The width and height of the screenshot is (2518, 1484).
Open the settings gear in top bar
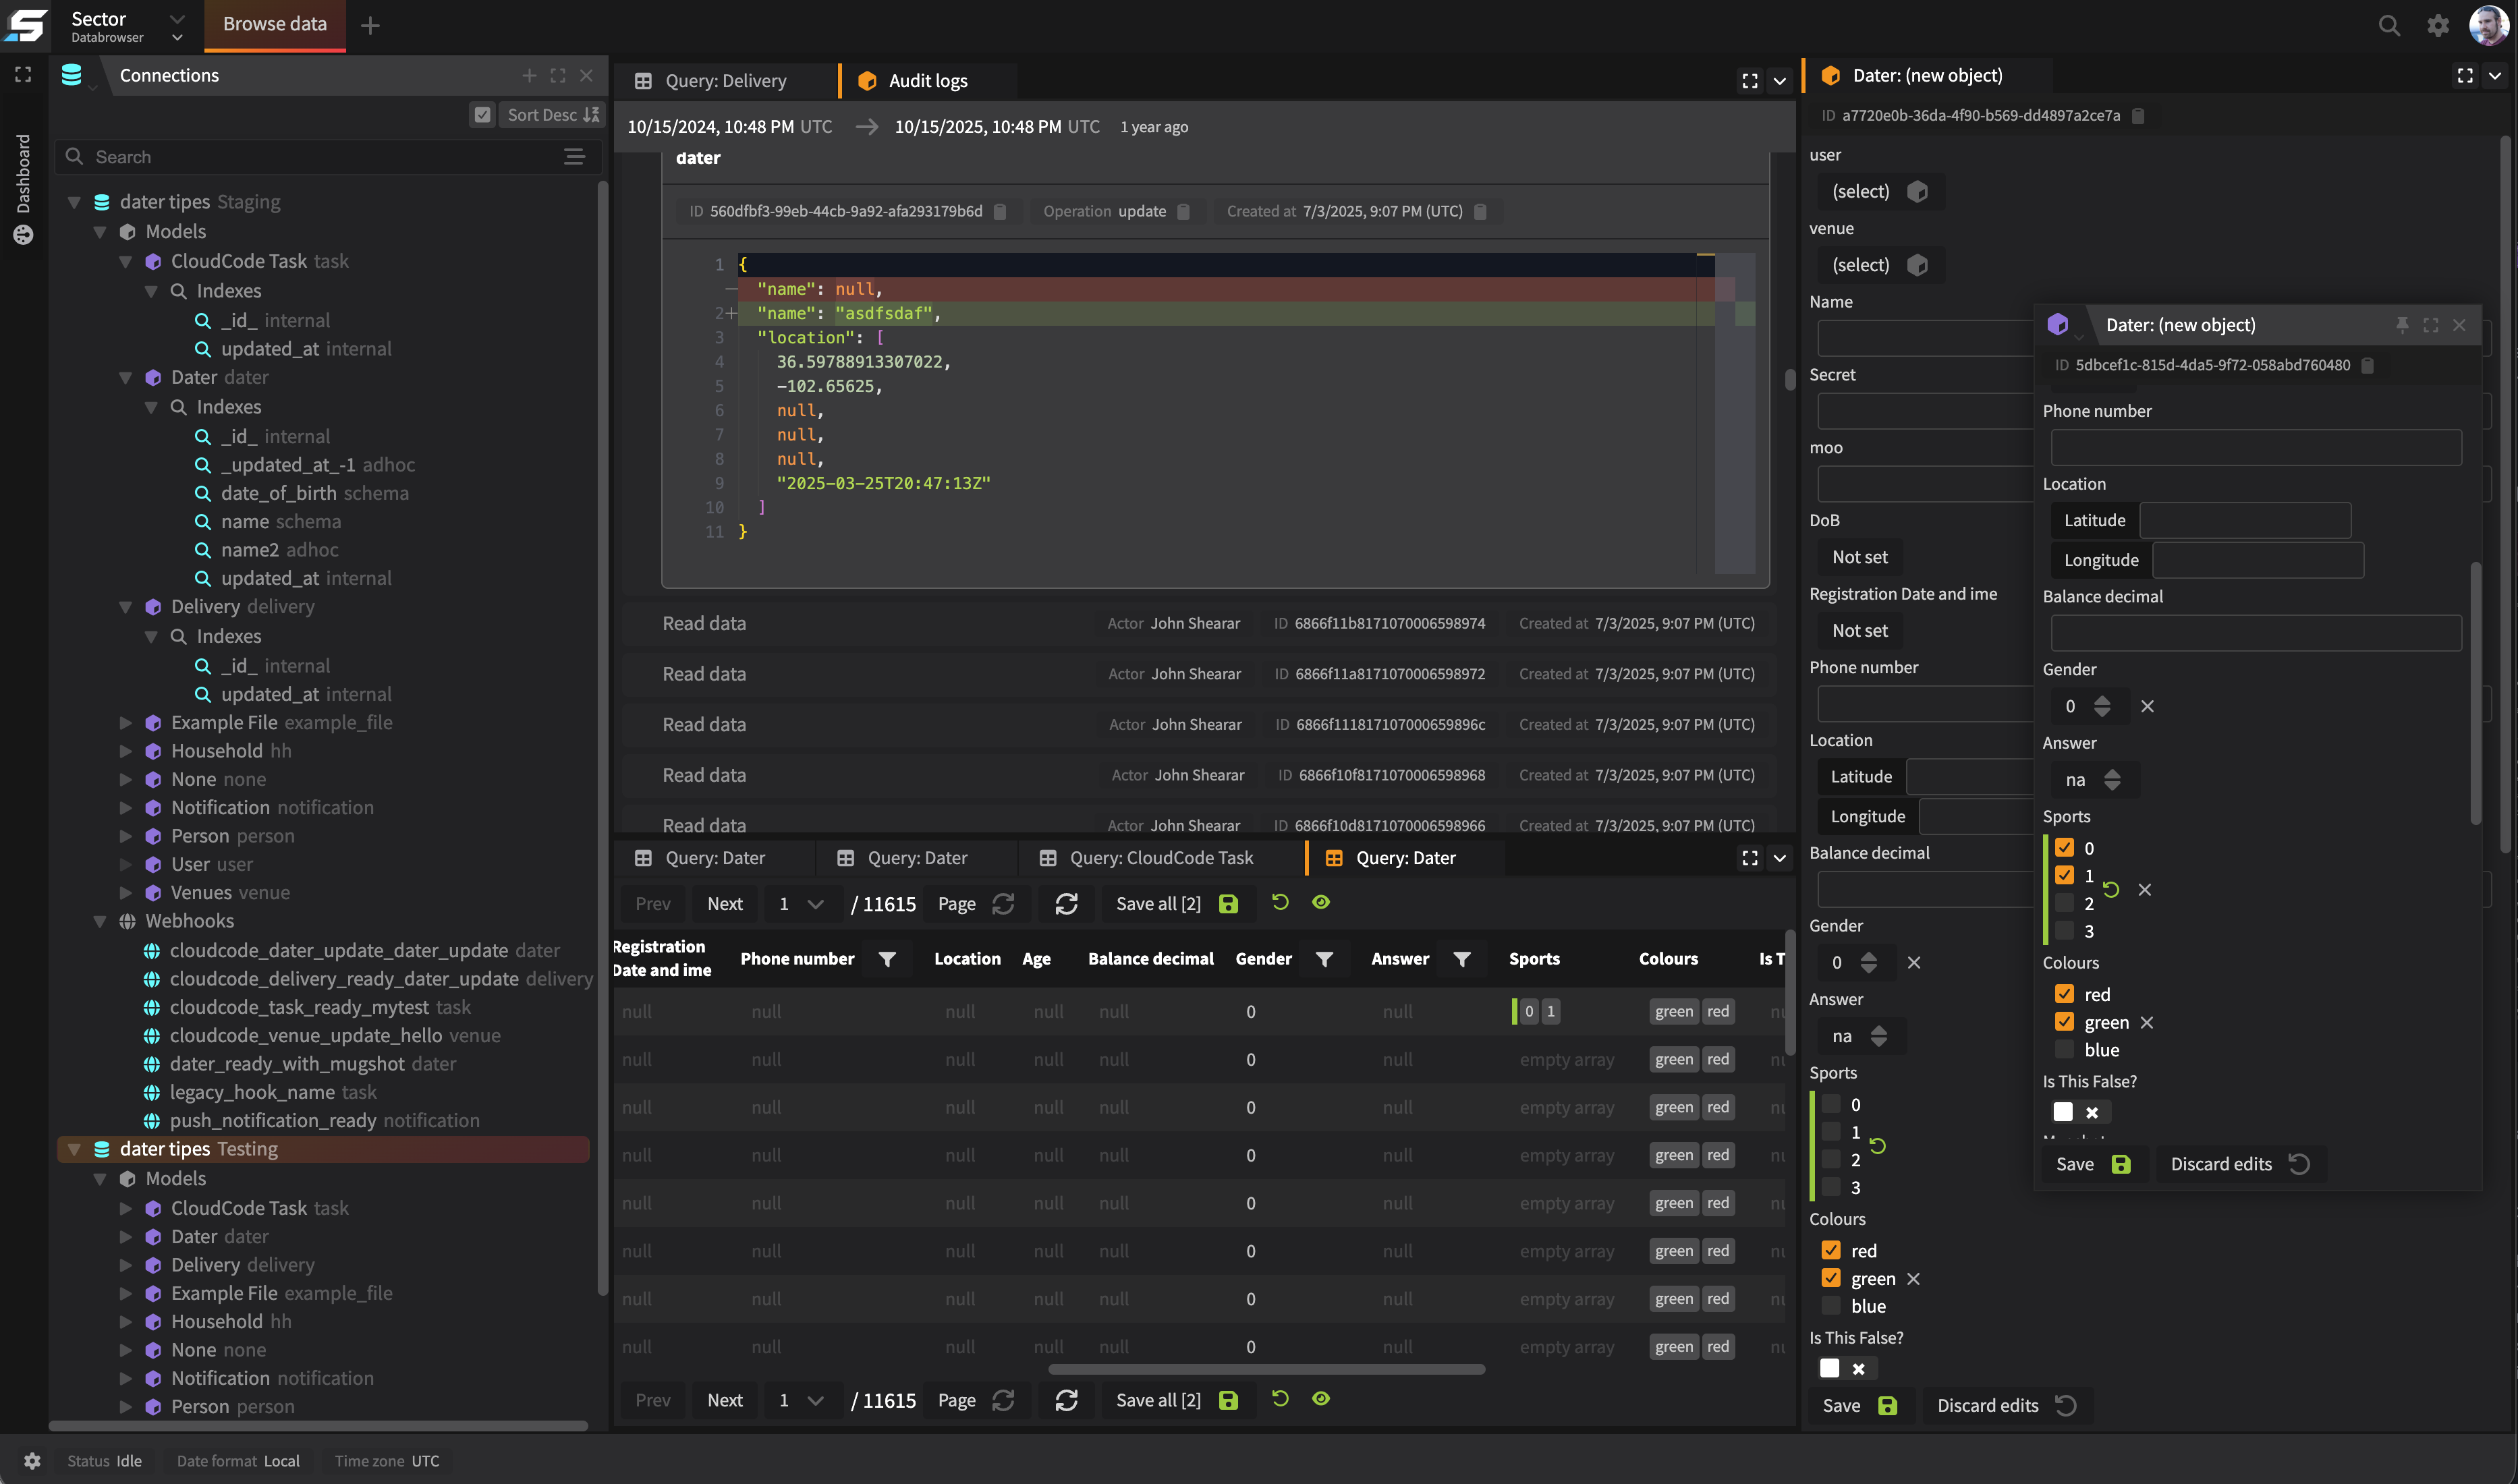[x=2438, y=25]
